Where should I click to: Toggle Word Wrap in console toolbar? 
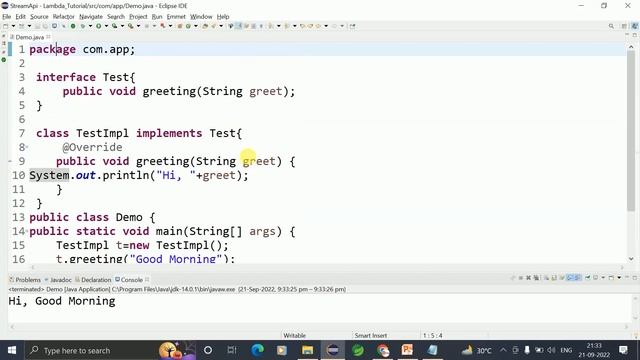562,278
